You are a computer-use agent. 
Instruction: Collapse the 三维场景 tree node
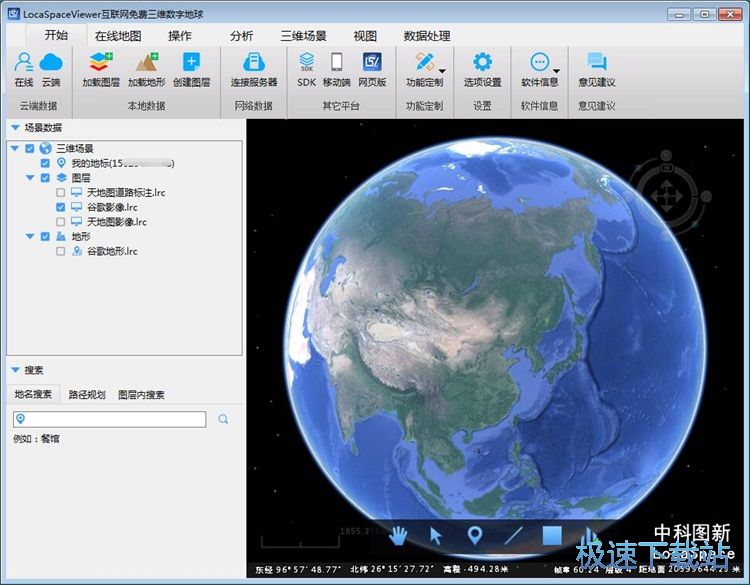pos(15,148)
